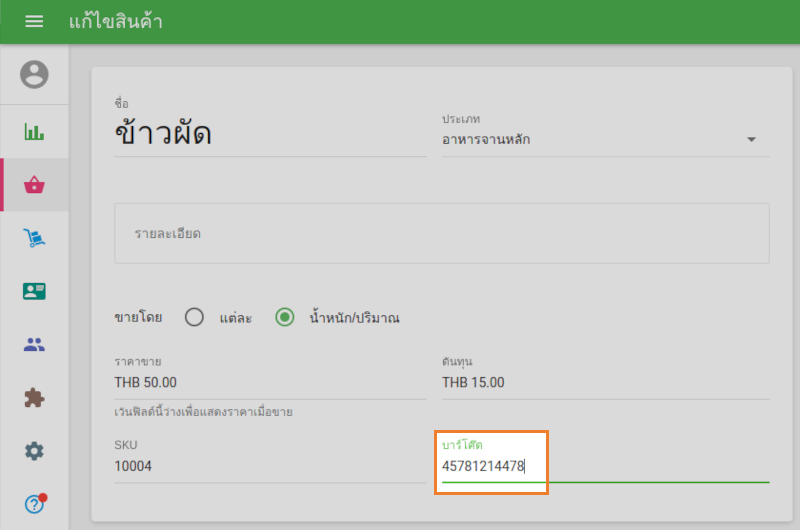Select the น้ำหนัก/ปริมาณ radio button
This screenshot has height=530, width=800.
285,317
